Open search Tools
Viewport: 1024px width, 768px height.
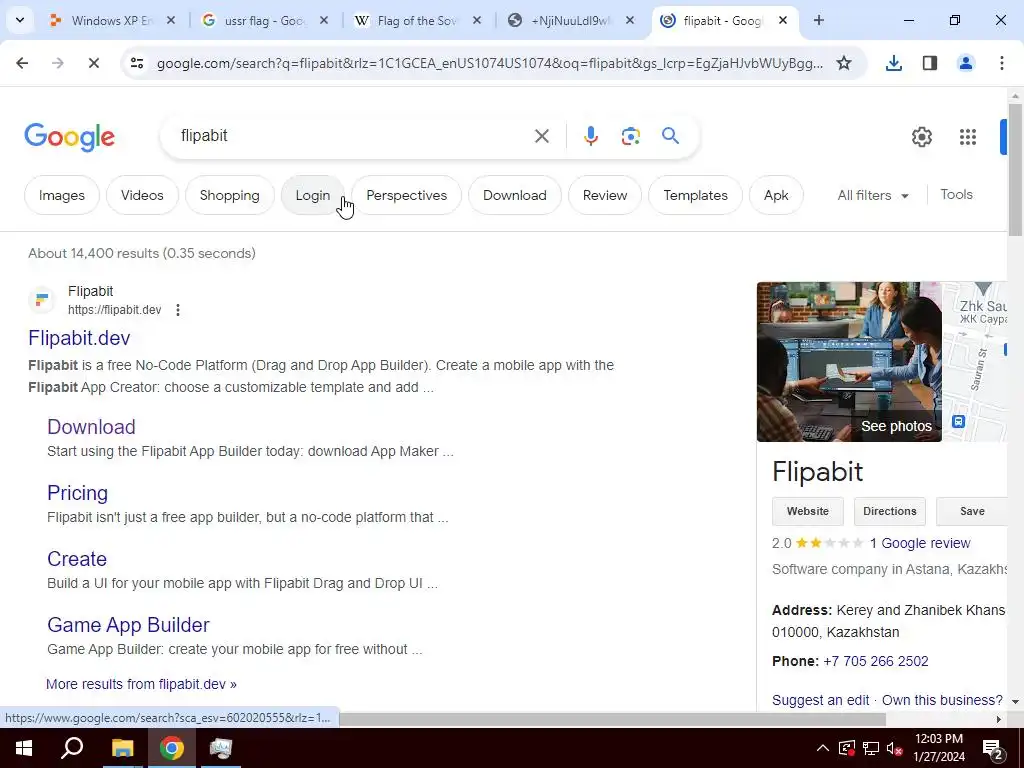[x=956, y=195]
